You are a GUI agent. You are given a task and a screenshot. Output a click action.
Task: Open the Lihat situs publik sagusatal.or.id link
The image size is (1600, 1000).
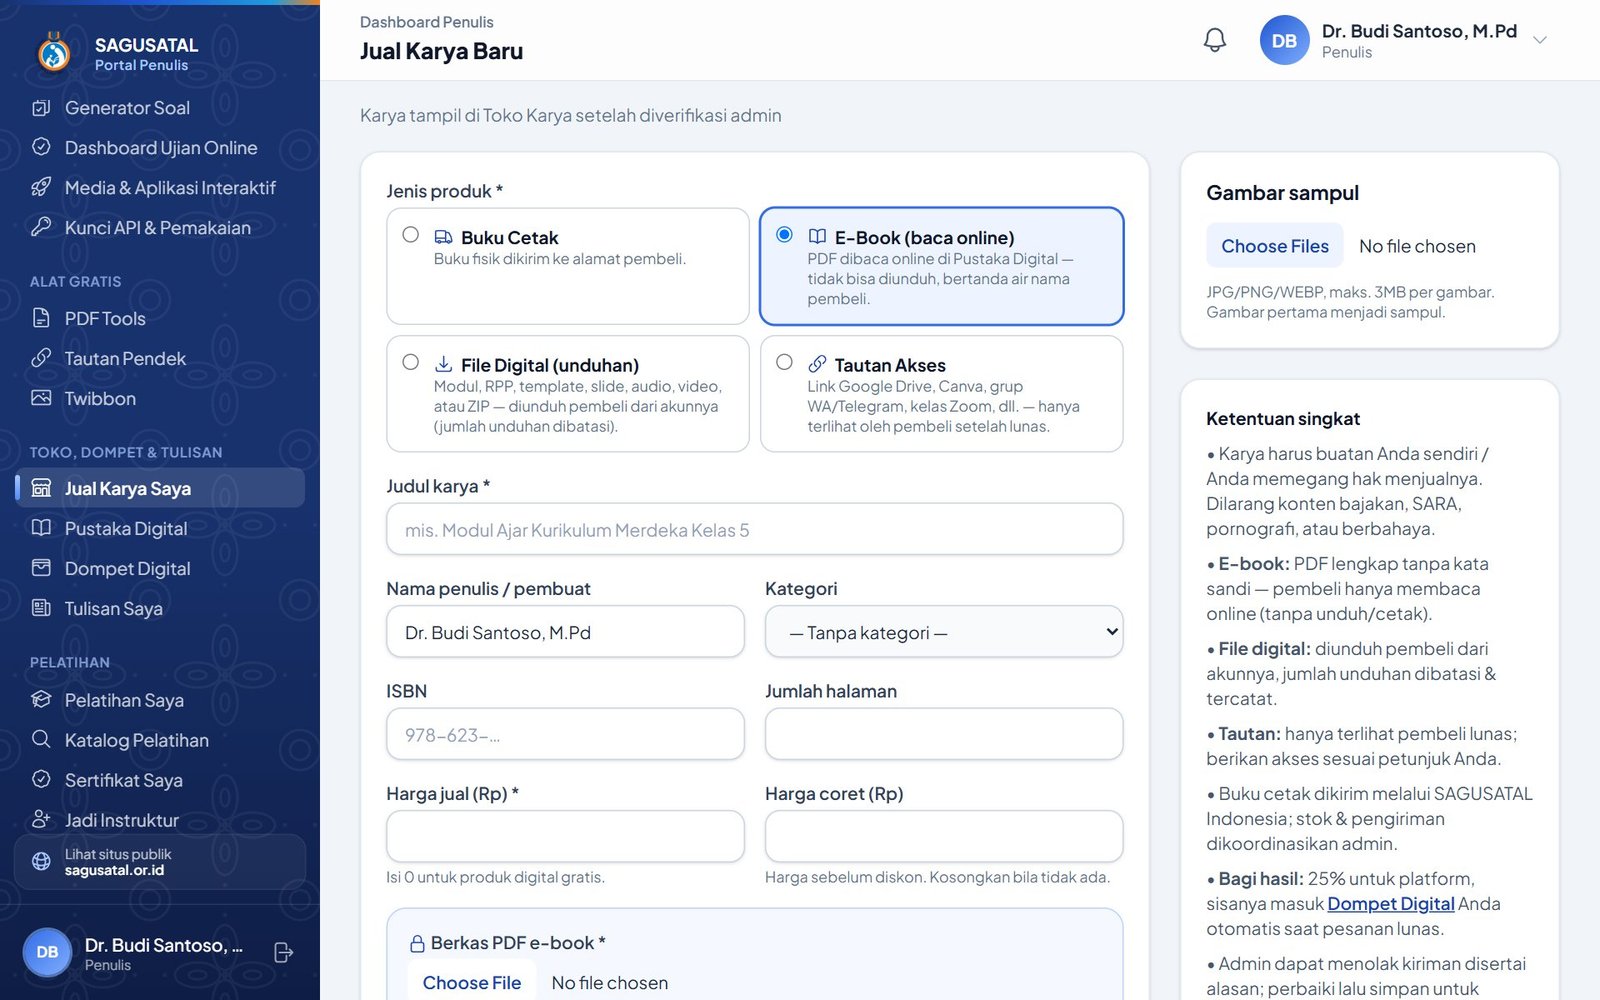(x=160, y=862)
